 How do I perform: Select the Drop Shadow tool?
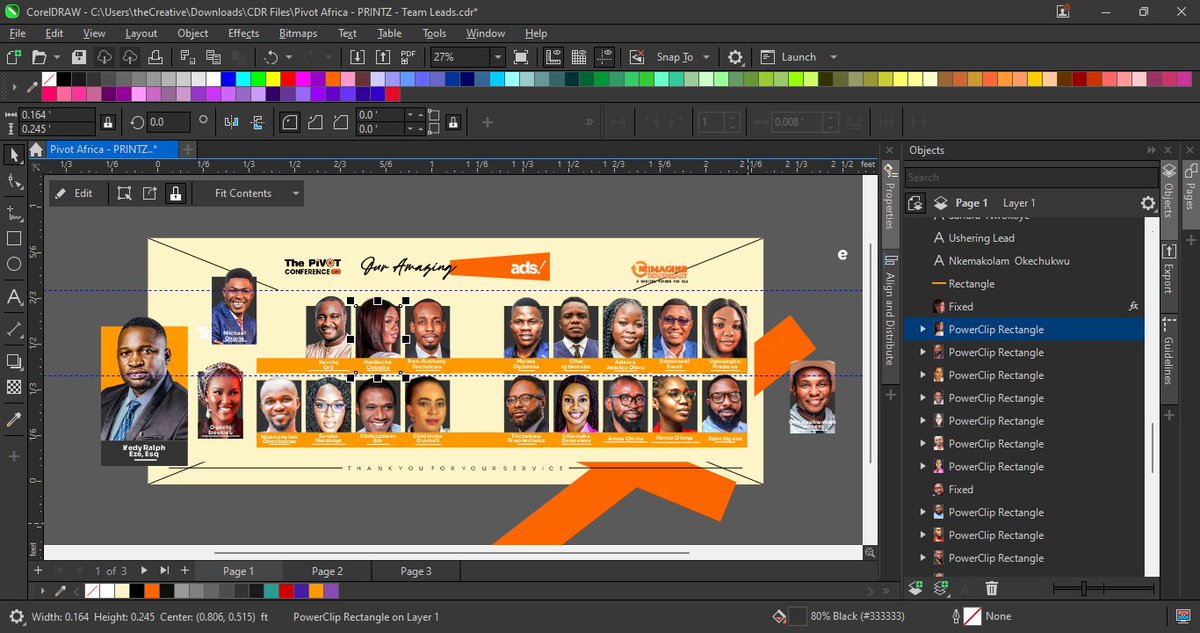(x=14, y=361)
